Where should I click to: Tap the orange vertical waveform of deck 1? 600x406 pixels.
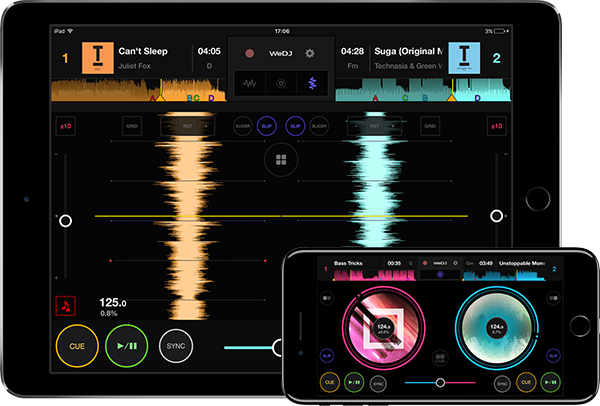[x=188, y=216]
